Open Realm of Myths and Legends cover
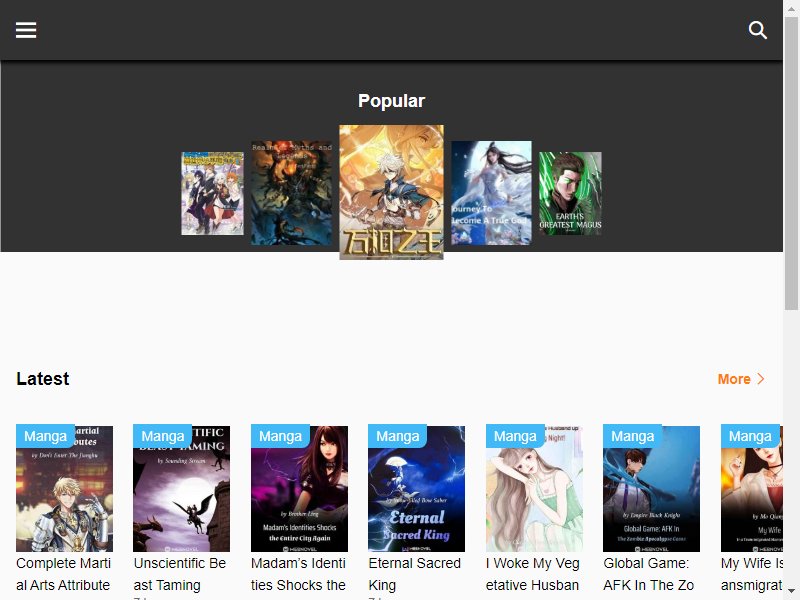Screen dimensions: 800x600 (x=291, y=193)
